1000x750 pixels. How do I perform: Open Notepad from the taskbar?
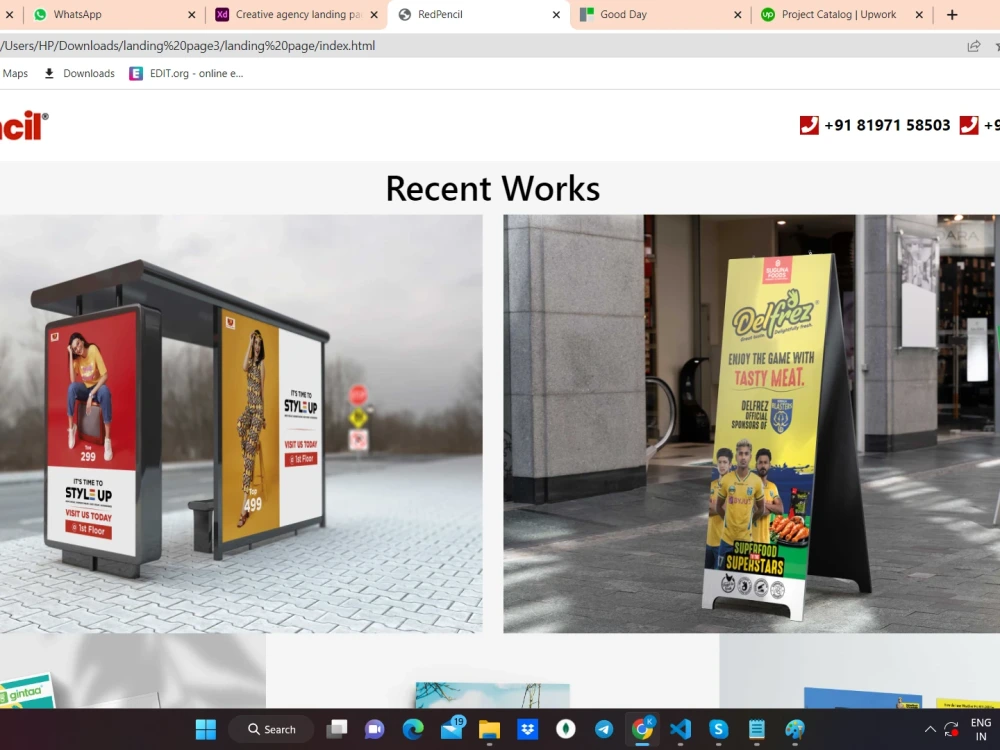click(757, 729)
